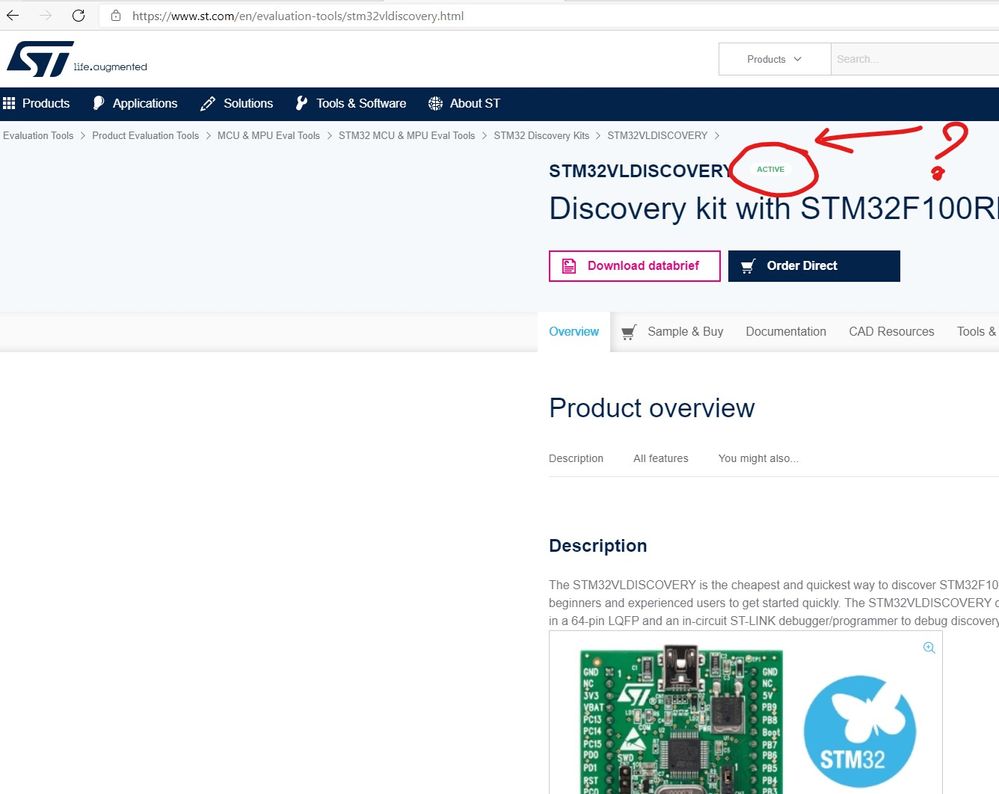
Task: Select the Overview tab
Action: click(574, 332)
